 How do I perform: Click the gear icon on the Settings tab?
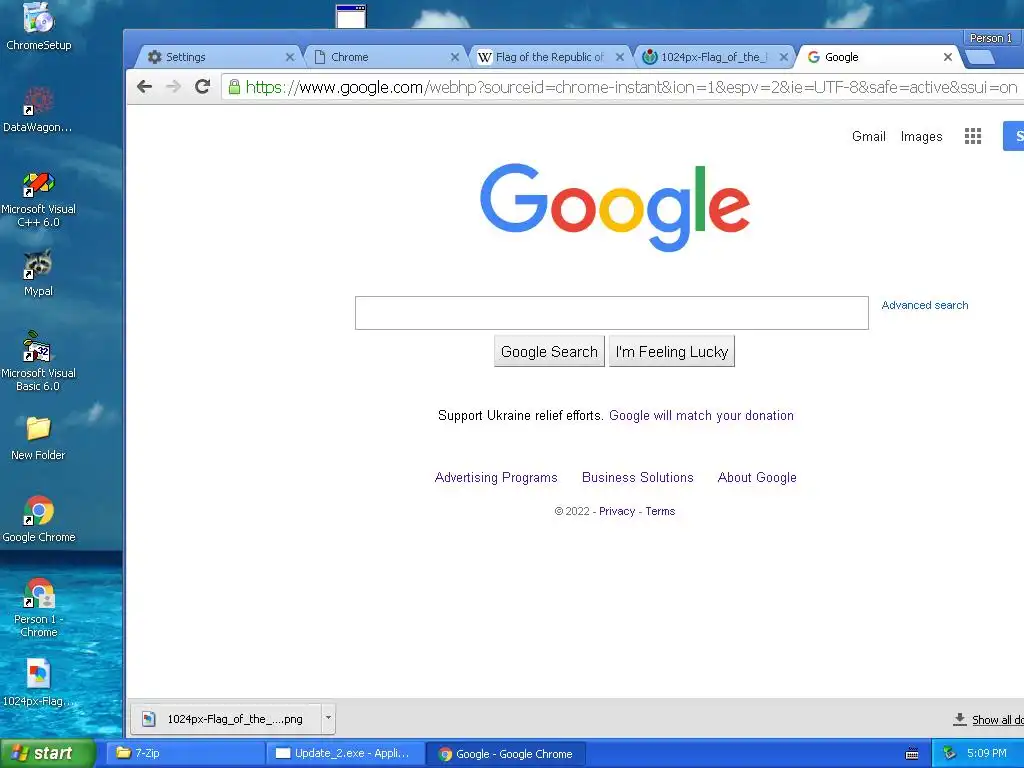(x=154, y=57)
